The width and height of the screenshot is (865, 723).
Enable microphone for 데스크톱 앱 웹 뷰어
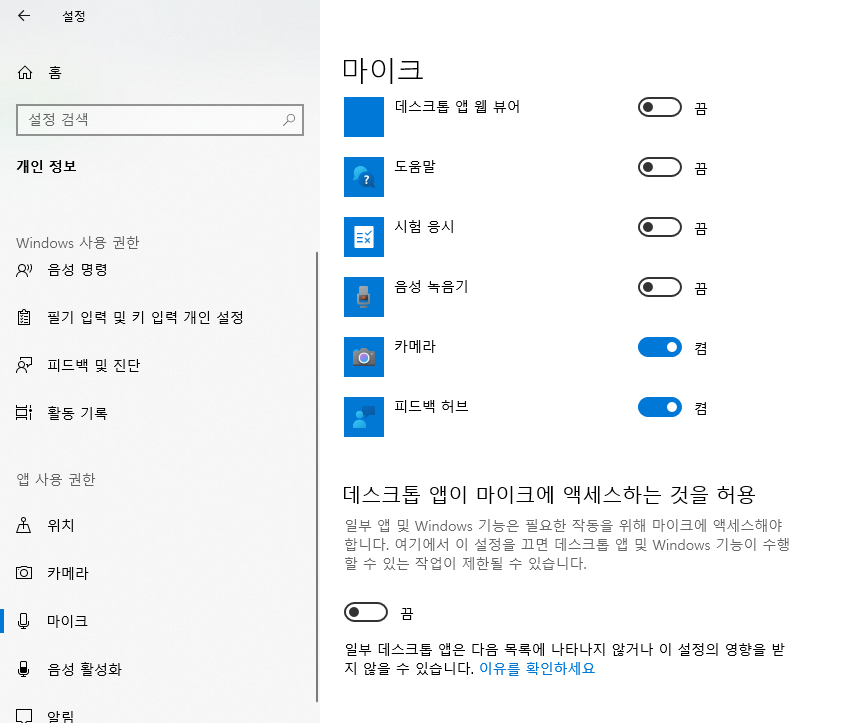pyautogui.click(x=660, y=107)
